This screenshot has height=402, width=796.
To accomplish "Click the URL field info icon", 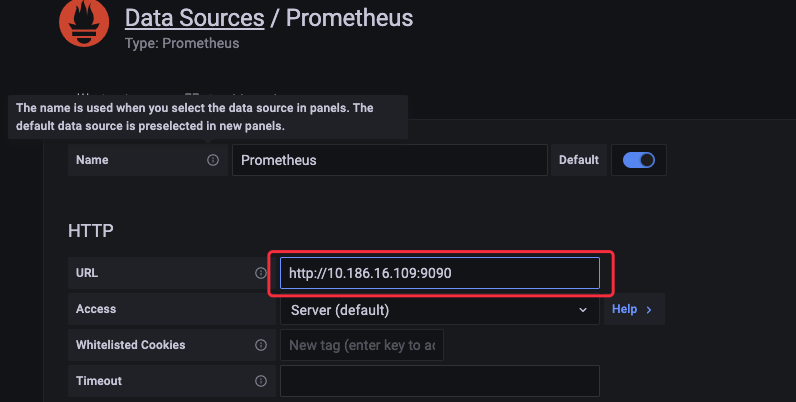I will pyautogui.click(x=261, y=273).
